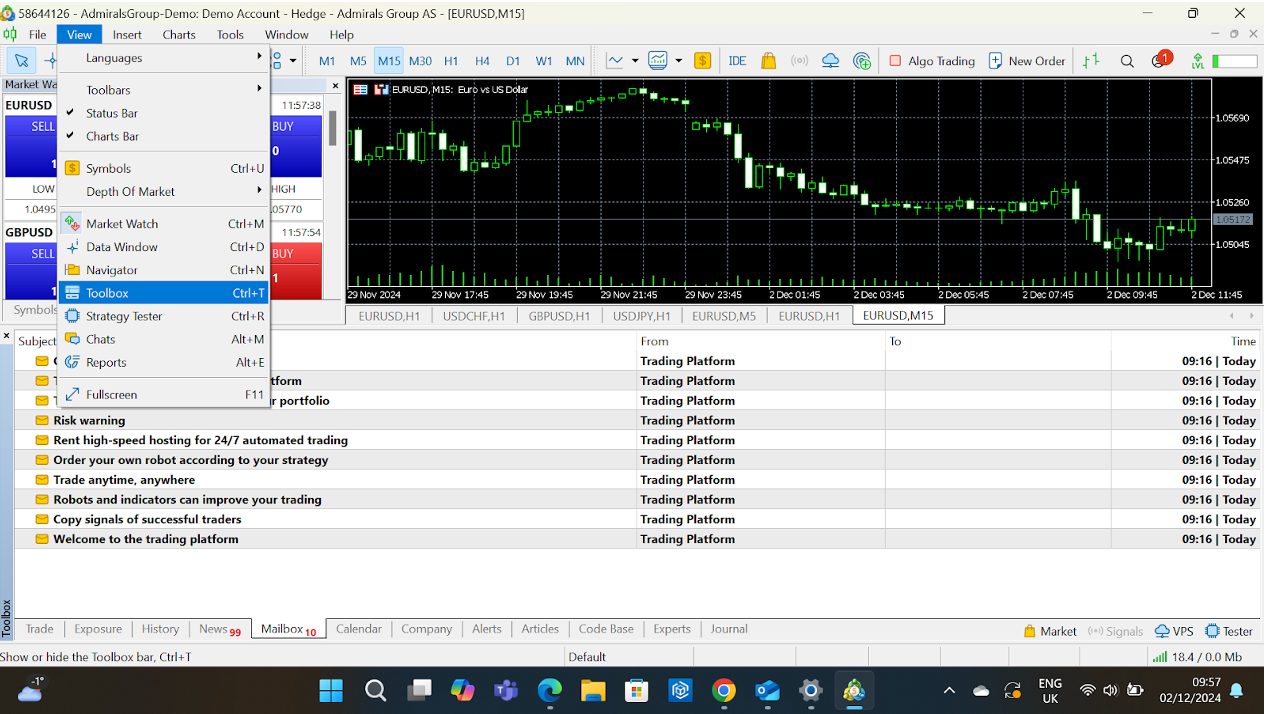Screen dimensions: 1270x714
Task: Open the Charts menu
Action: coord(179,34)
